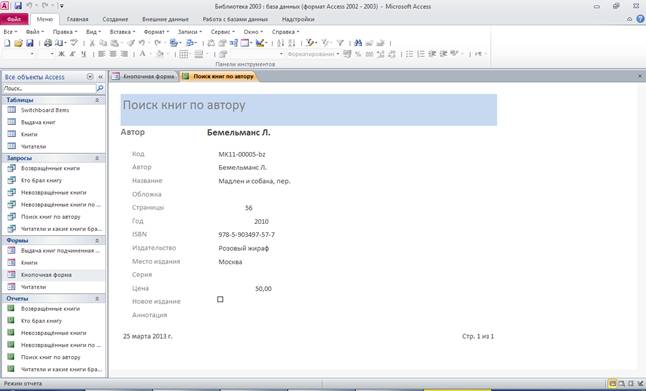
Task: Click the Open folder toolbar icon
Action: click(18, 43)
